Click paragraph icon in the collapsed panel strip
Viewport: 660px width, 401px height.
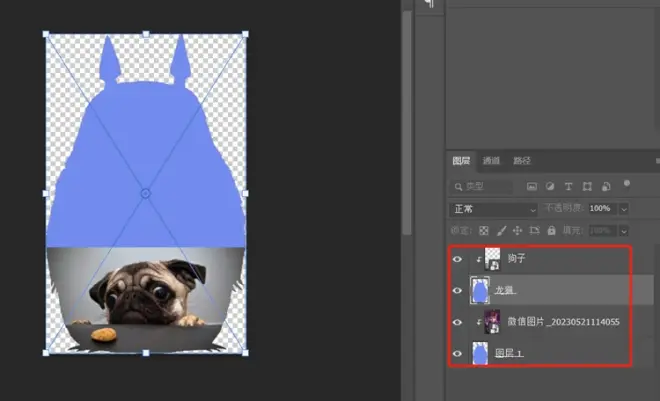[x=429, y=4]
